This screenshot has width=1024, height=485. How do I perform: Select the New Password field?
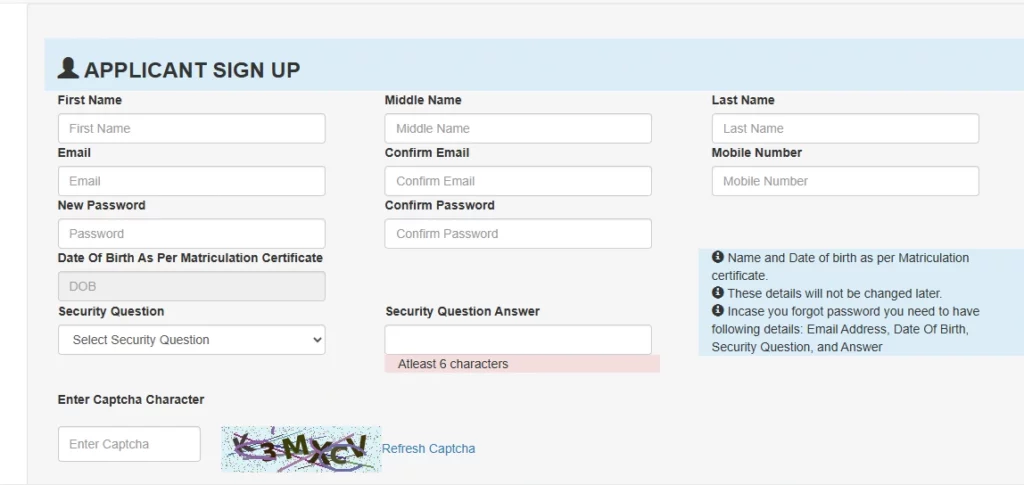191,234
